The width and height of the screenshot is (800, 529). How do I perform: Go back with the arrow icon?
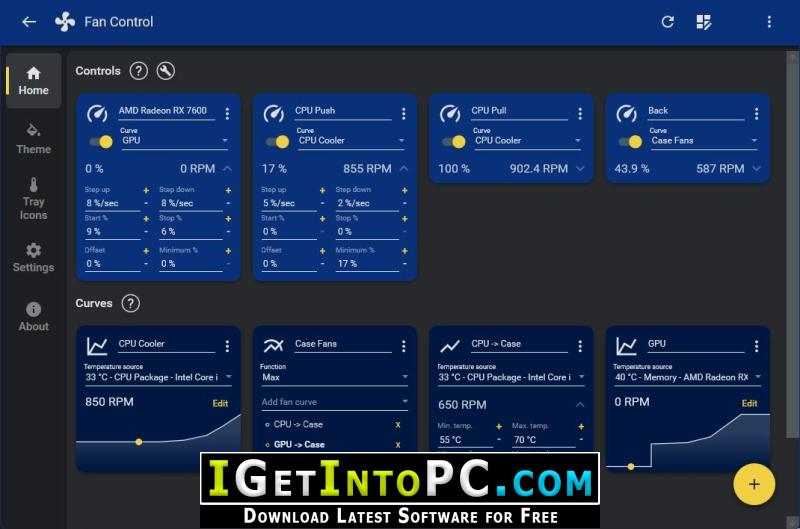point(29,22)
